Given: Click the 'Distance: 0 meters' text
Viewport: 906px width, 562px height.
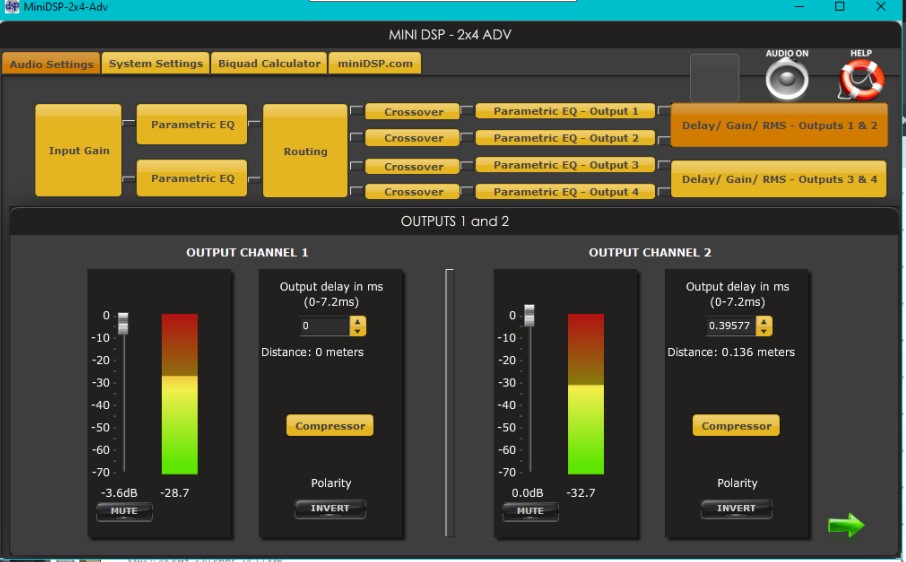Looking at the screenshot, I should pos(312,352).
